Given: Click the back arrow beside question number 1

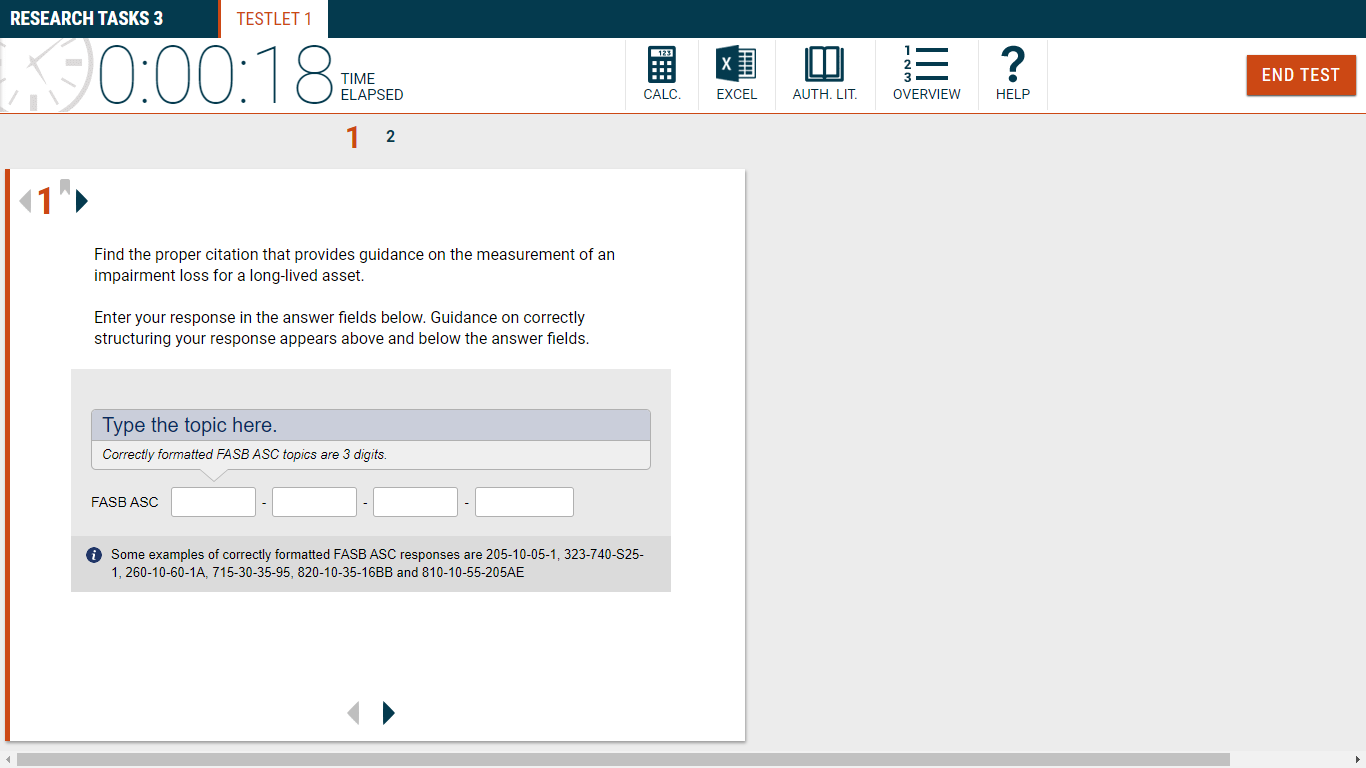Looking at the screenshot, I should click(x=23, y=200).
